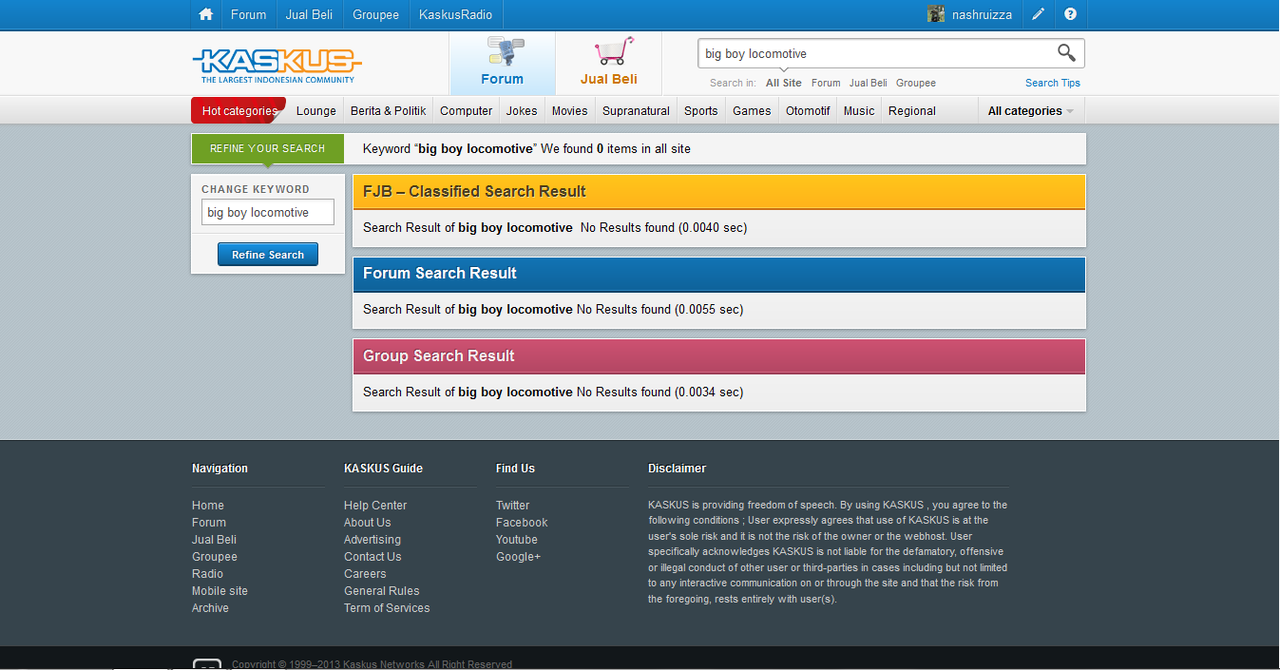Open the Movies category
1280x670 pixels.
570,111
